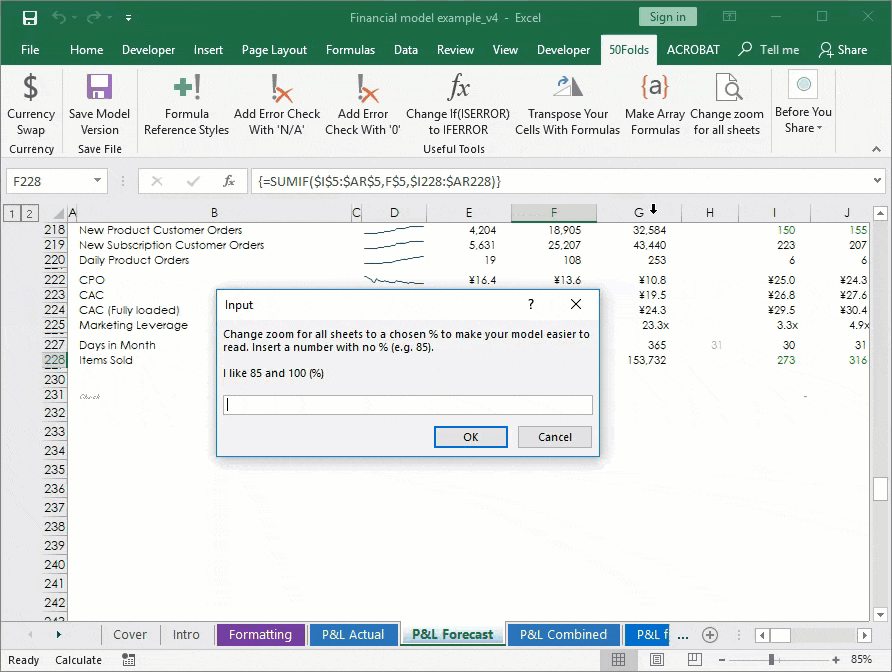Click OK in the Input dialog
This screenshot has width=892, height=672.
click(470, 437)
